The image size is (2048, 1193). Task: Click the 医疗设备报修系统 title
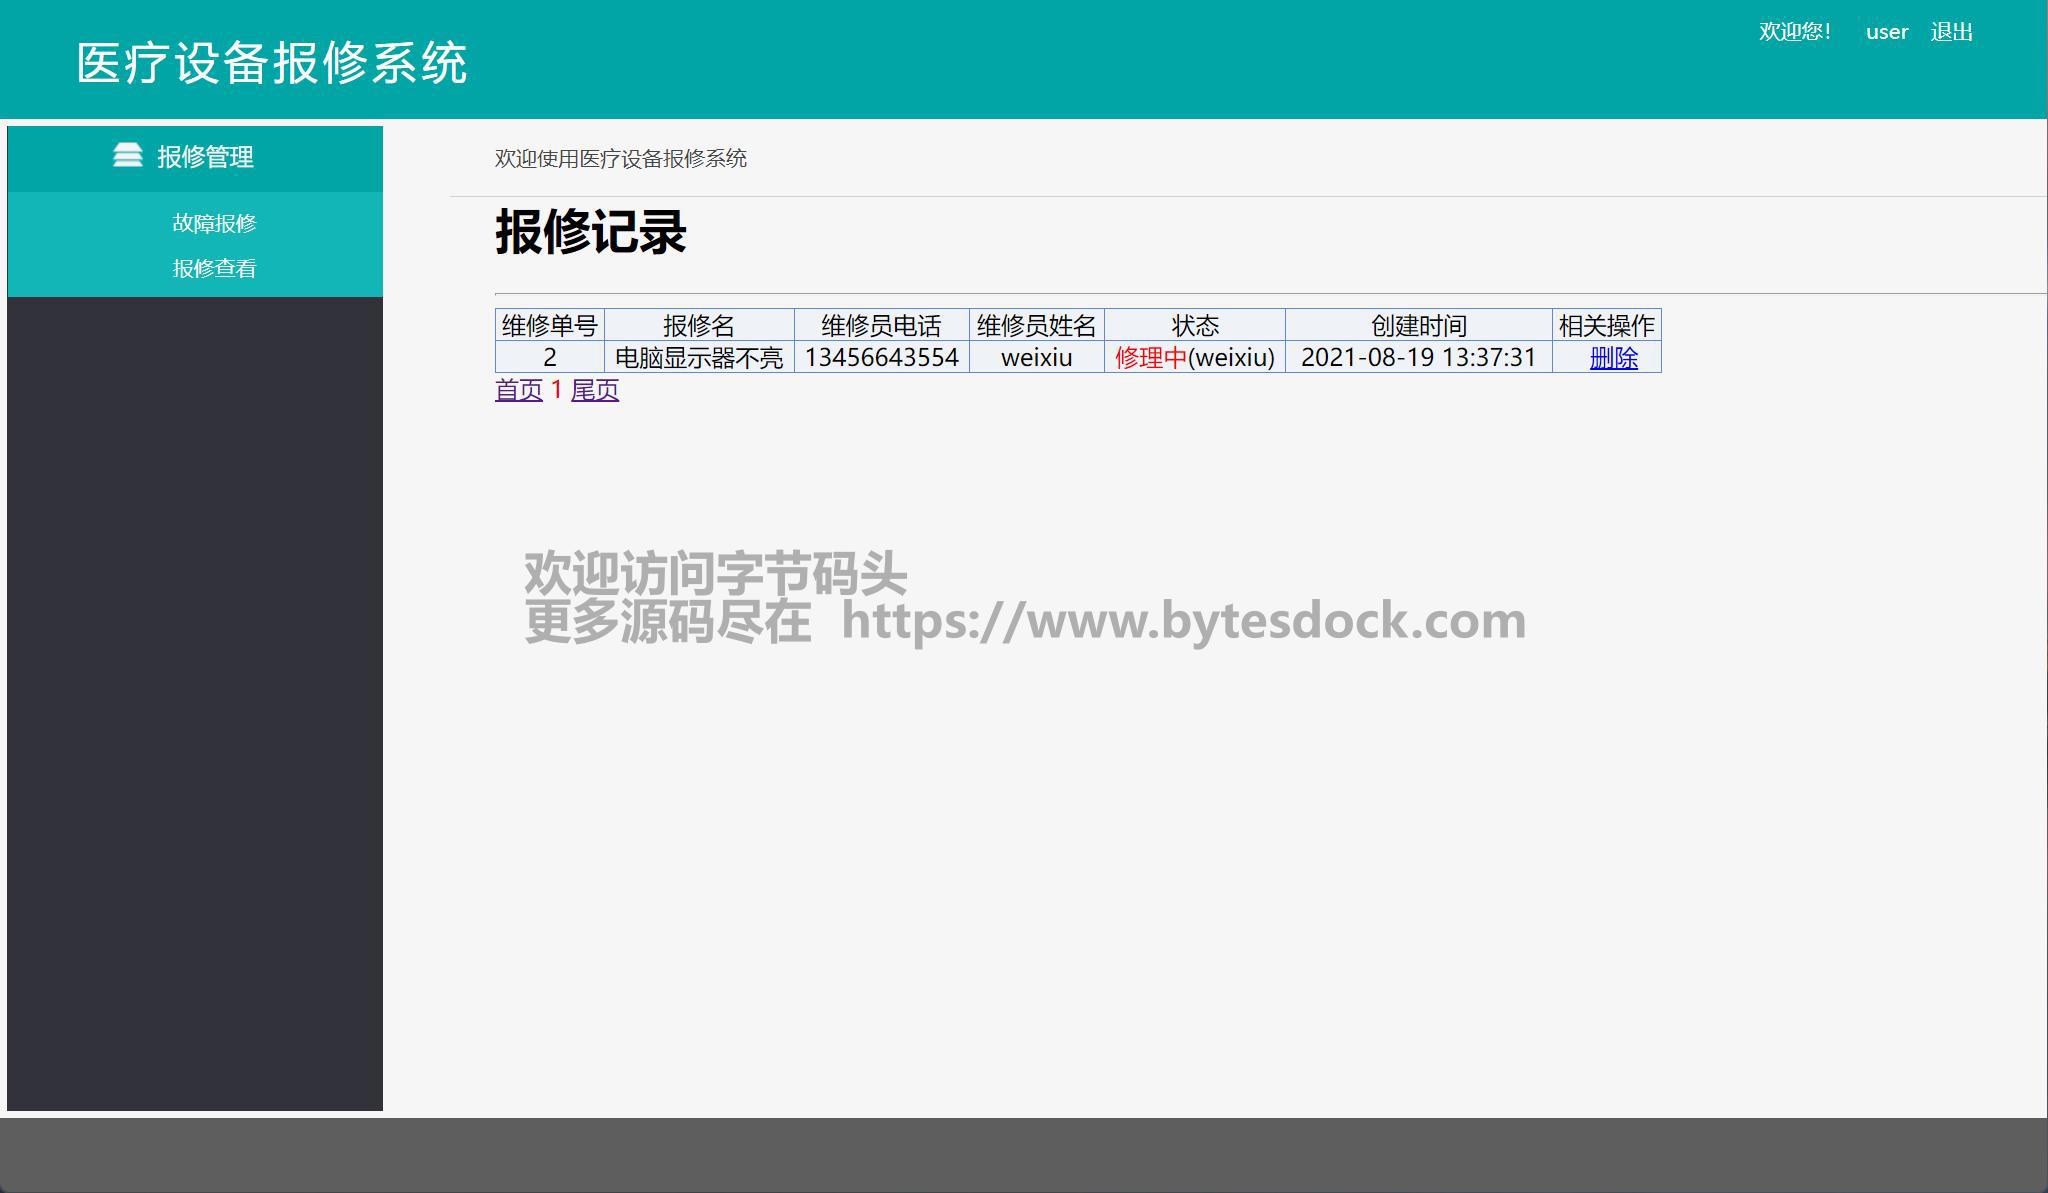coord(272,63)
